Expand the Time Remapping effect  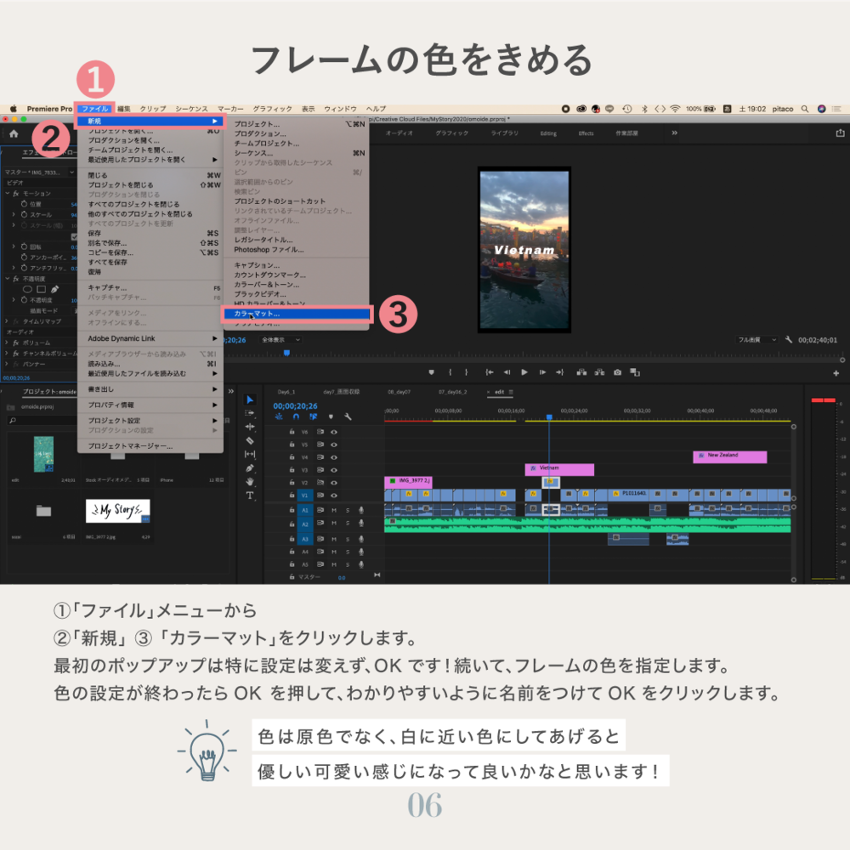[x=8, y=321]
